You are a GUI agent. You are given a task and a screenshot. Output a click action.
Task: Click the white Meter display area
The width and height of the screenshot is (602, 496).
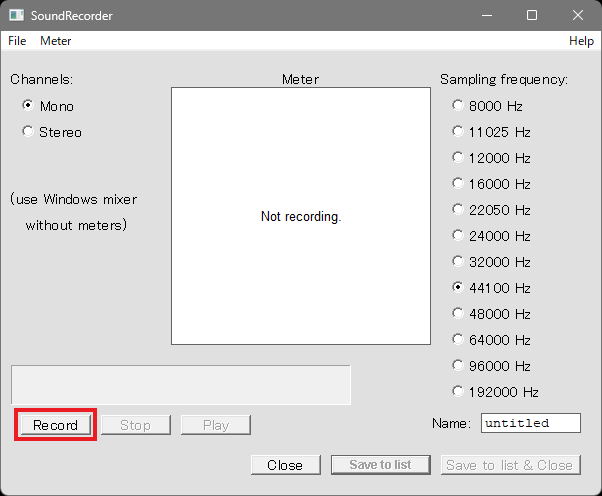301,216
